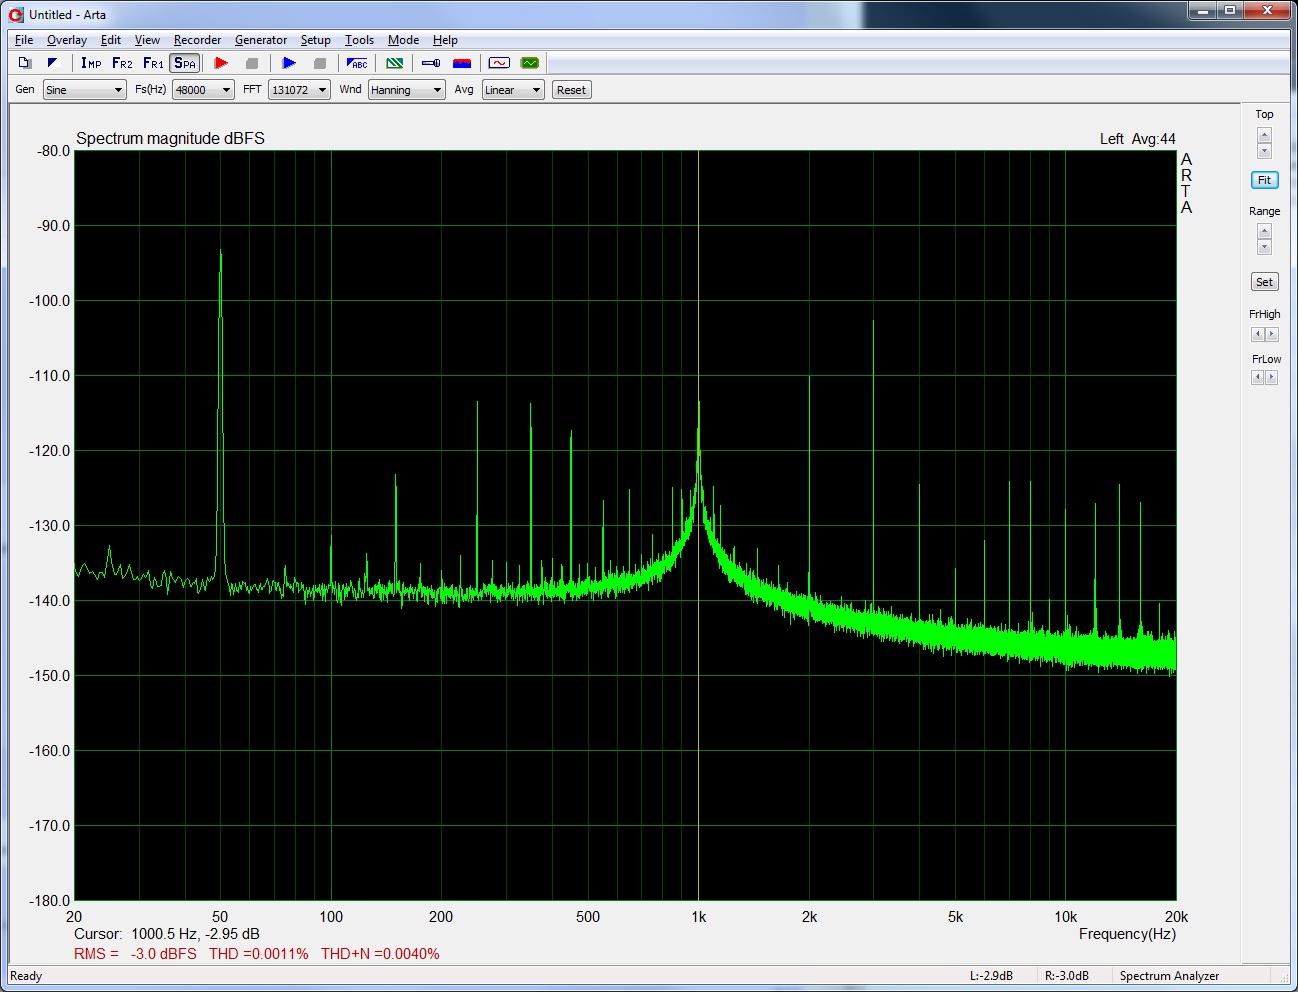The image size is (1298, 992).
Task: Select the SPA spectrum analyzer mode
Action: 185,63
